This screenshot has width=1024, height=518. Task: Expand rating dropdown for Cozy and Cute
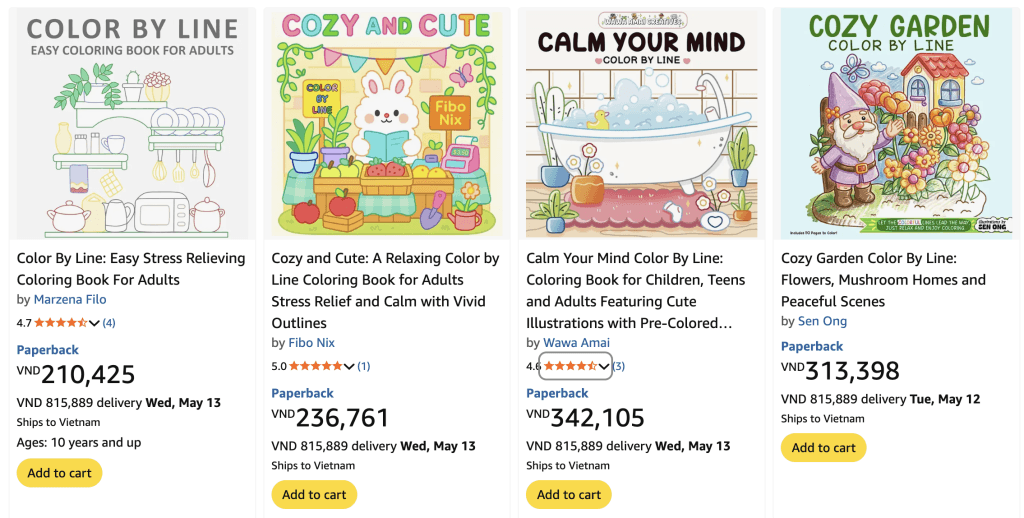point(350,366)
